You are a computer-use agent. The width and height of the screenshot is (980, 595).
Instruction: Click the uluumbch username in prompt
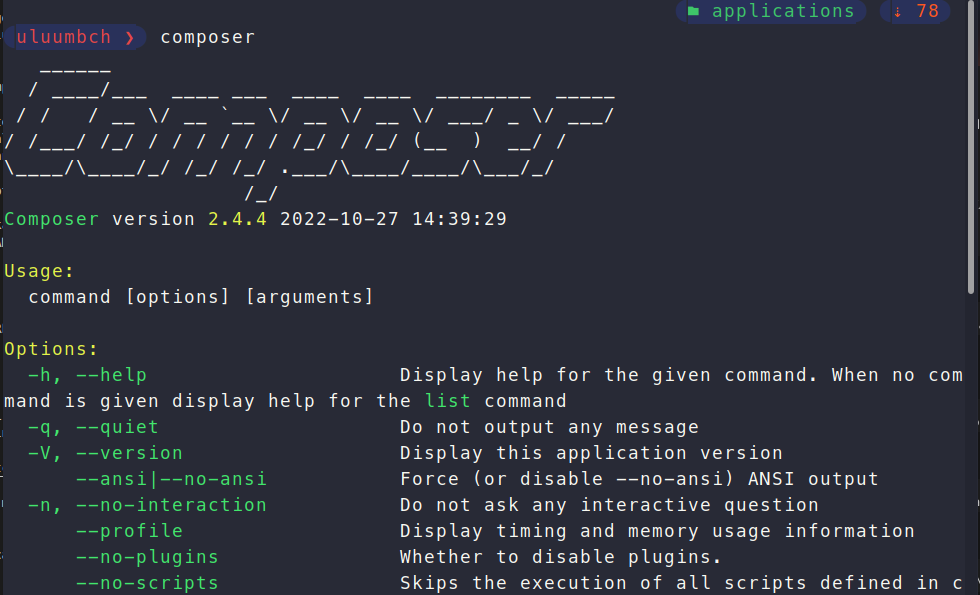(x=64, y=38)
